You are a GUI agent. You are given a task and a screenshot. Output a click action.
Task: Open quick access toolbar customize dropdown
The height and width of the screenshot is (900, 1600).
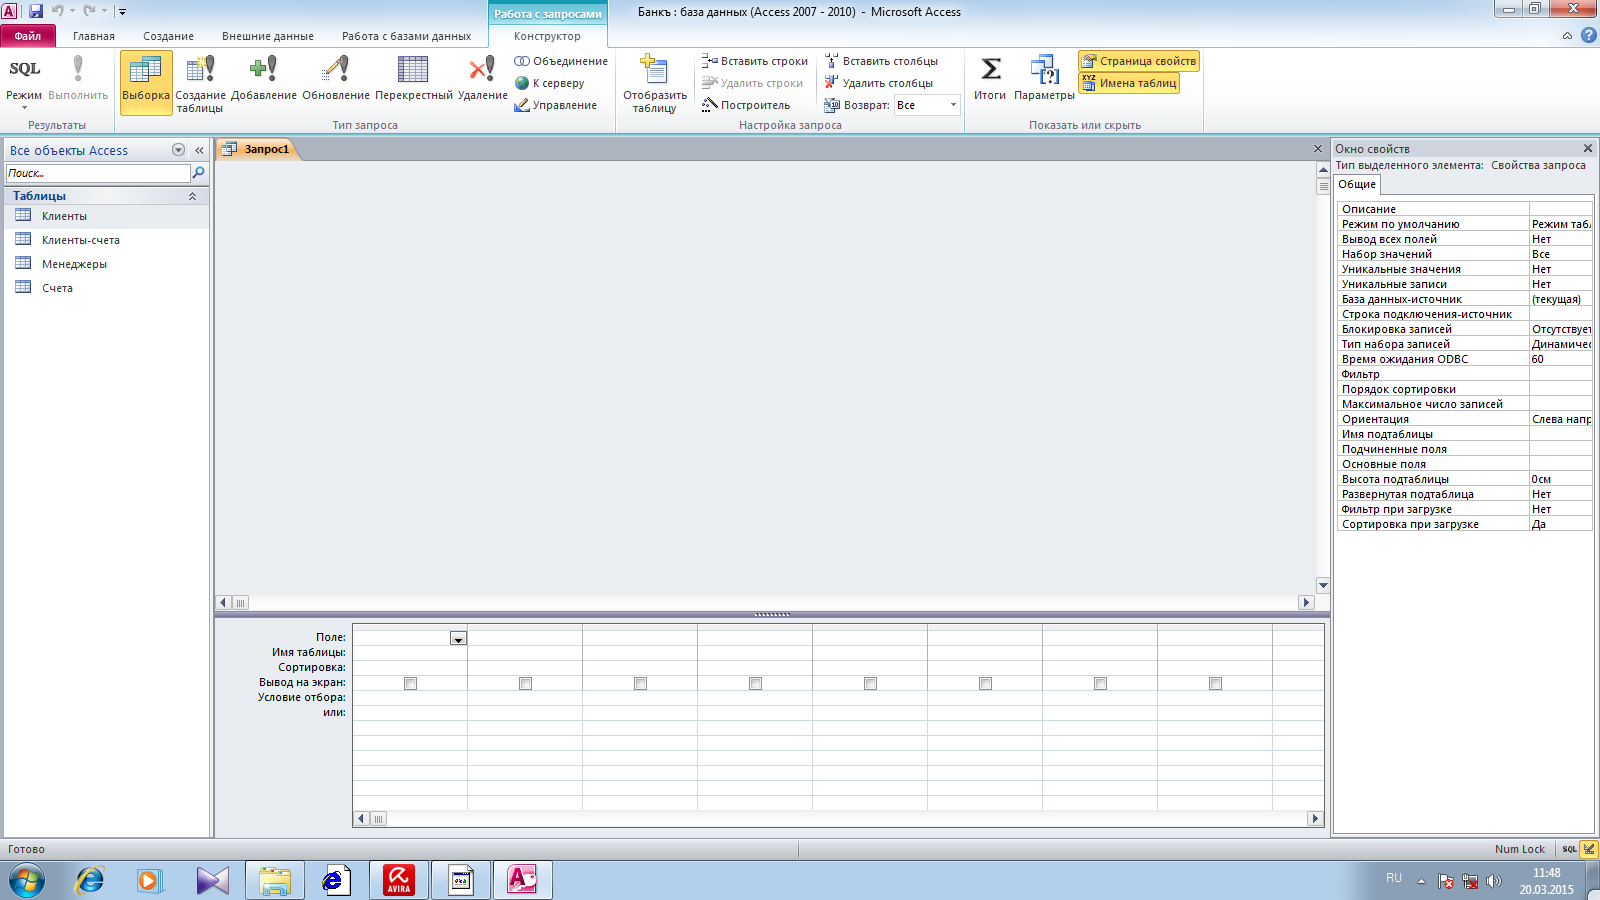[122, 12]
